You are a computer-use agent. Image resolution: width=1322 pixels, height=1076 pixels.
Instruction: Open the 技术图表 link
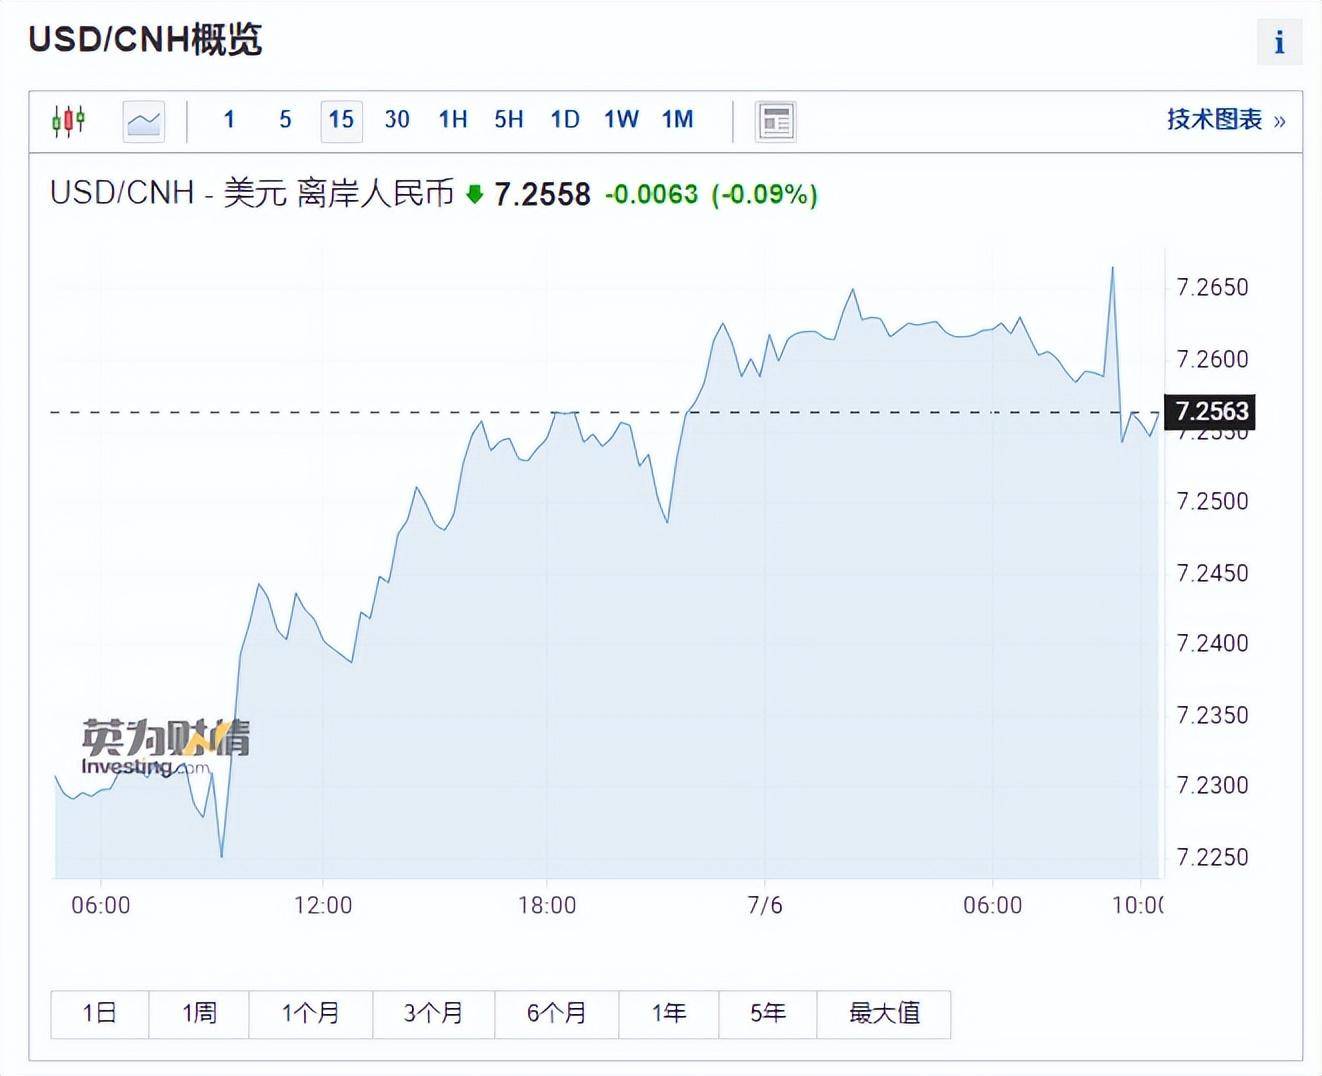[1225, 120]
